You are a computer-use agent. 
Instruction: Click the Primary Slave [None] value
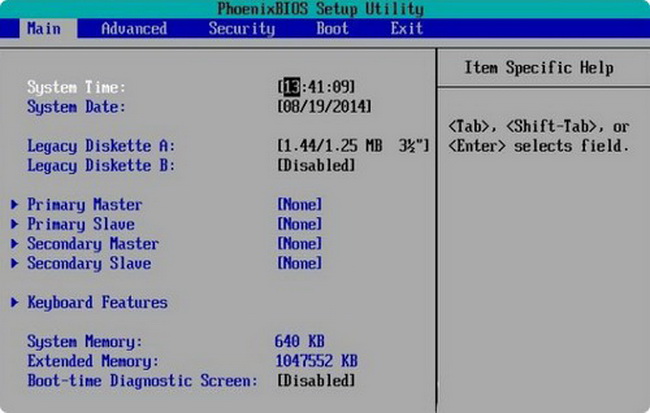[300, 224]
